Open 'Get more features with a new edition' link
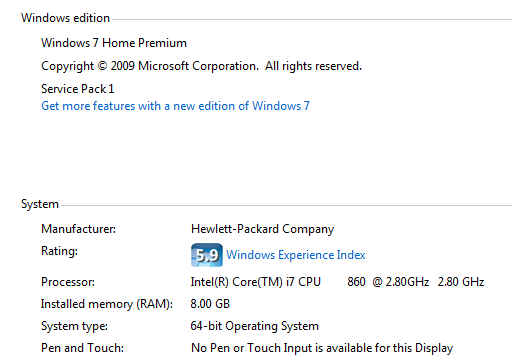Screen dimensions: 512x363 pos(175,106)
